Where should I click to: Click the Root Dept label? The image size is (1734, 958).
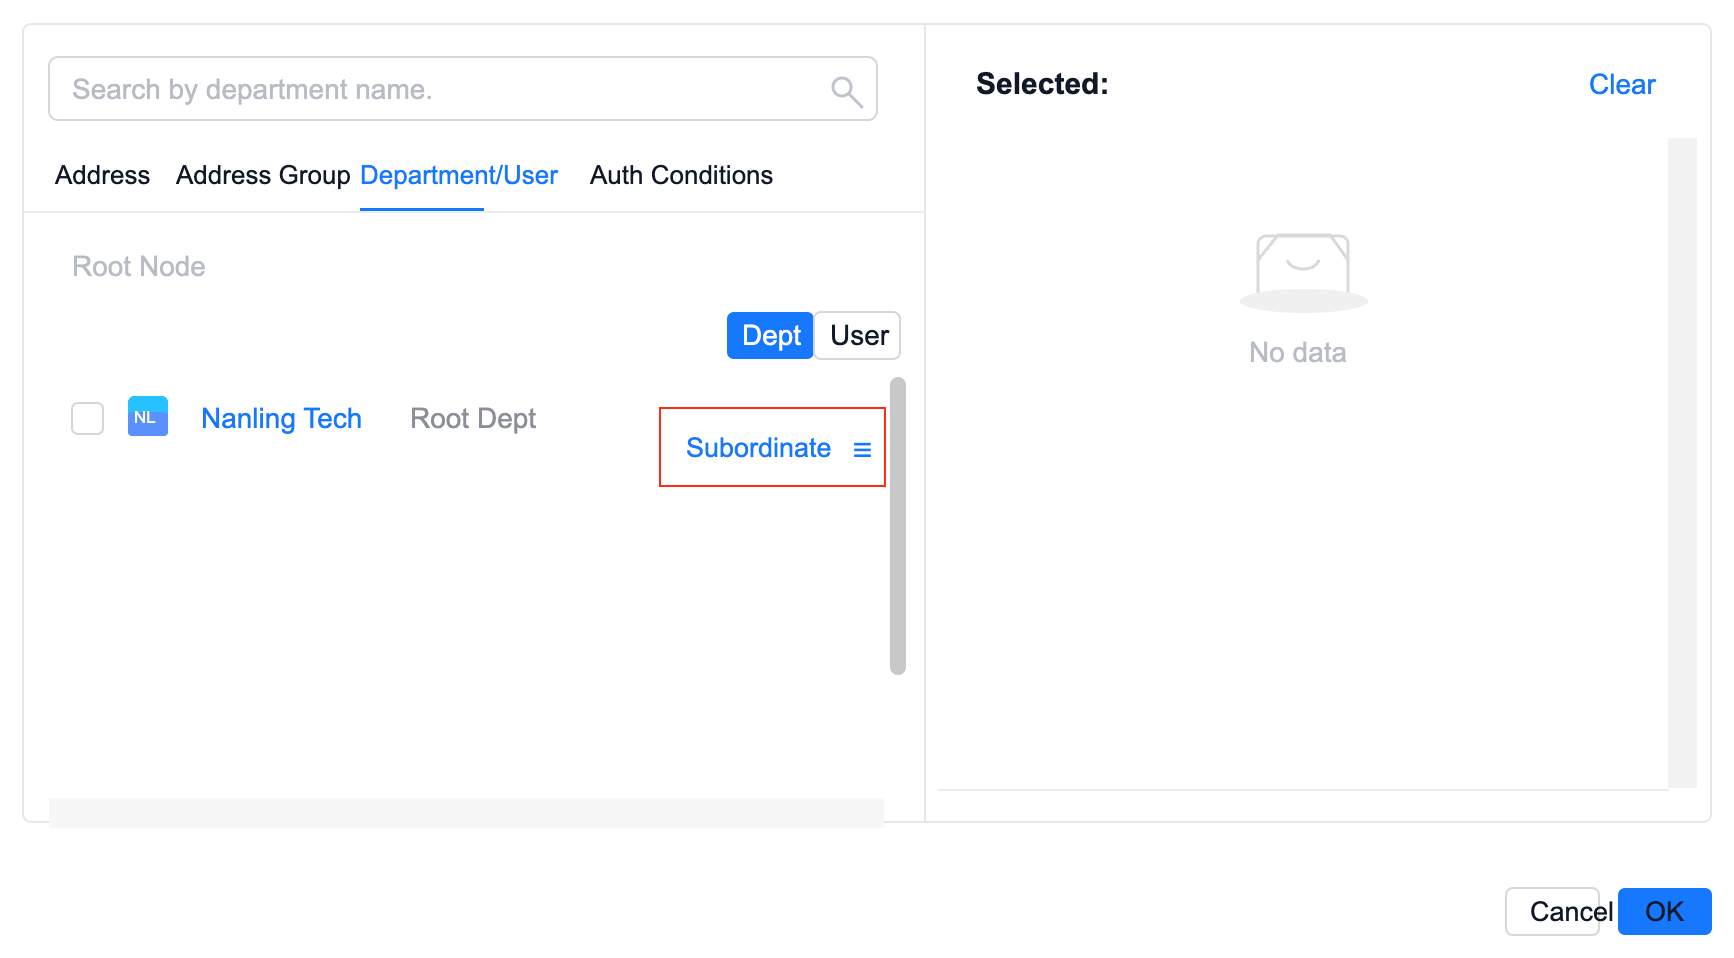(x=473, y=418)
